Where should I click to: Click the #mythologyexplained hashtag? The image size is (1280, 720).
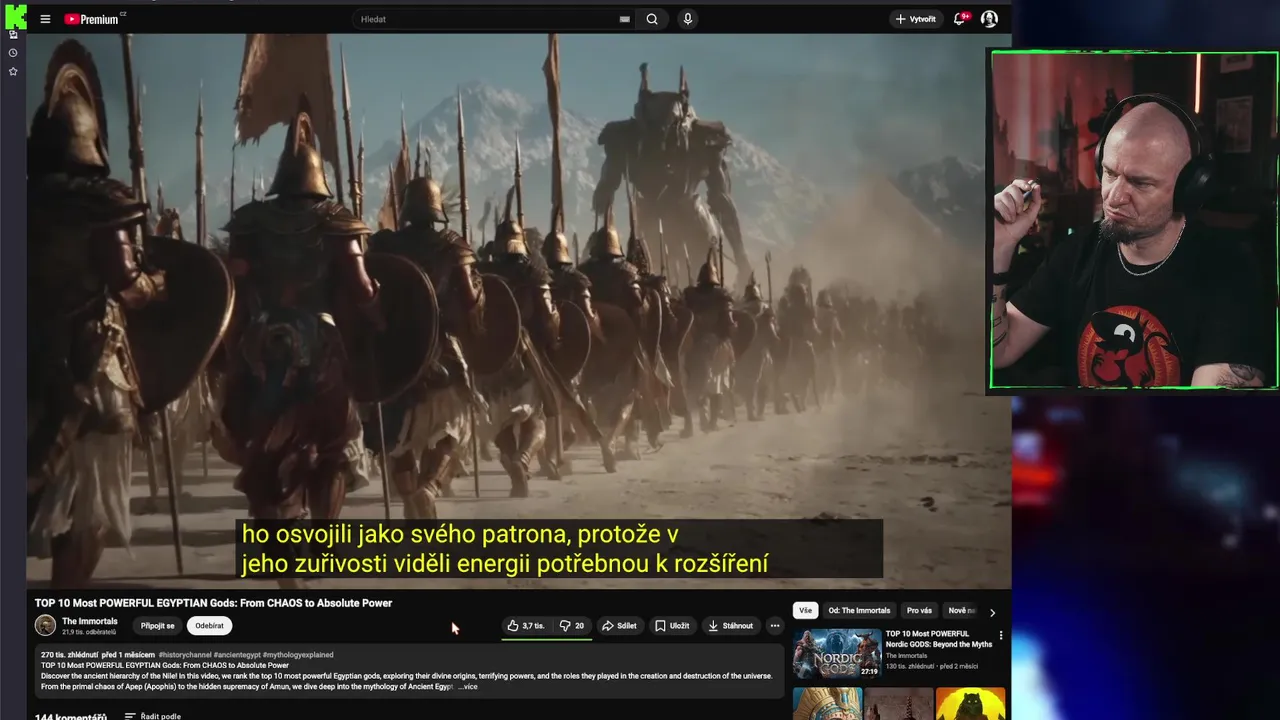point(298,655)
